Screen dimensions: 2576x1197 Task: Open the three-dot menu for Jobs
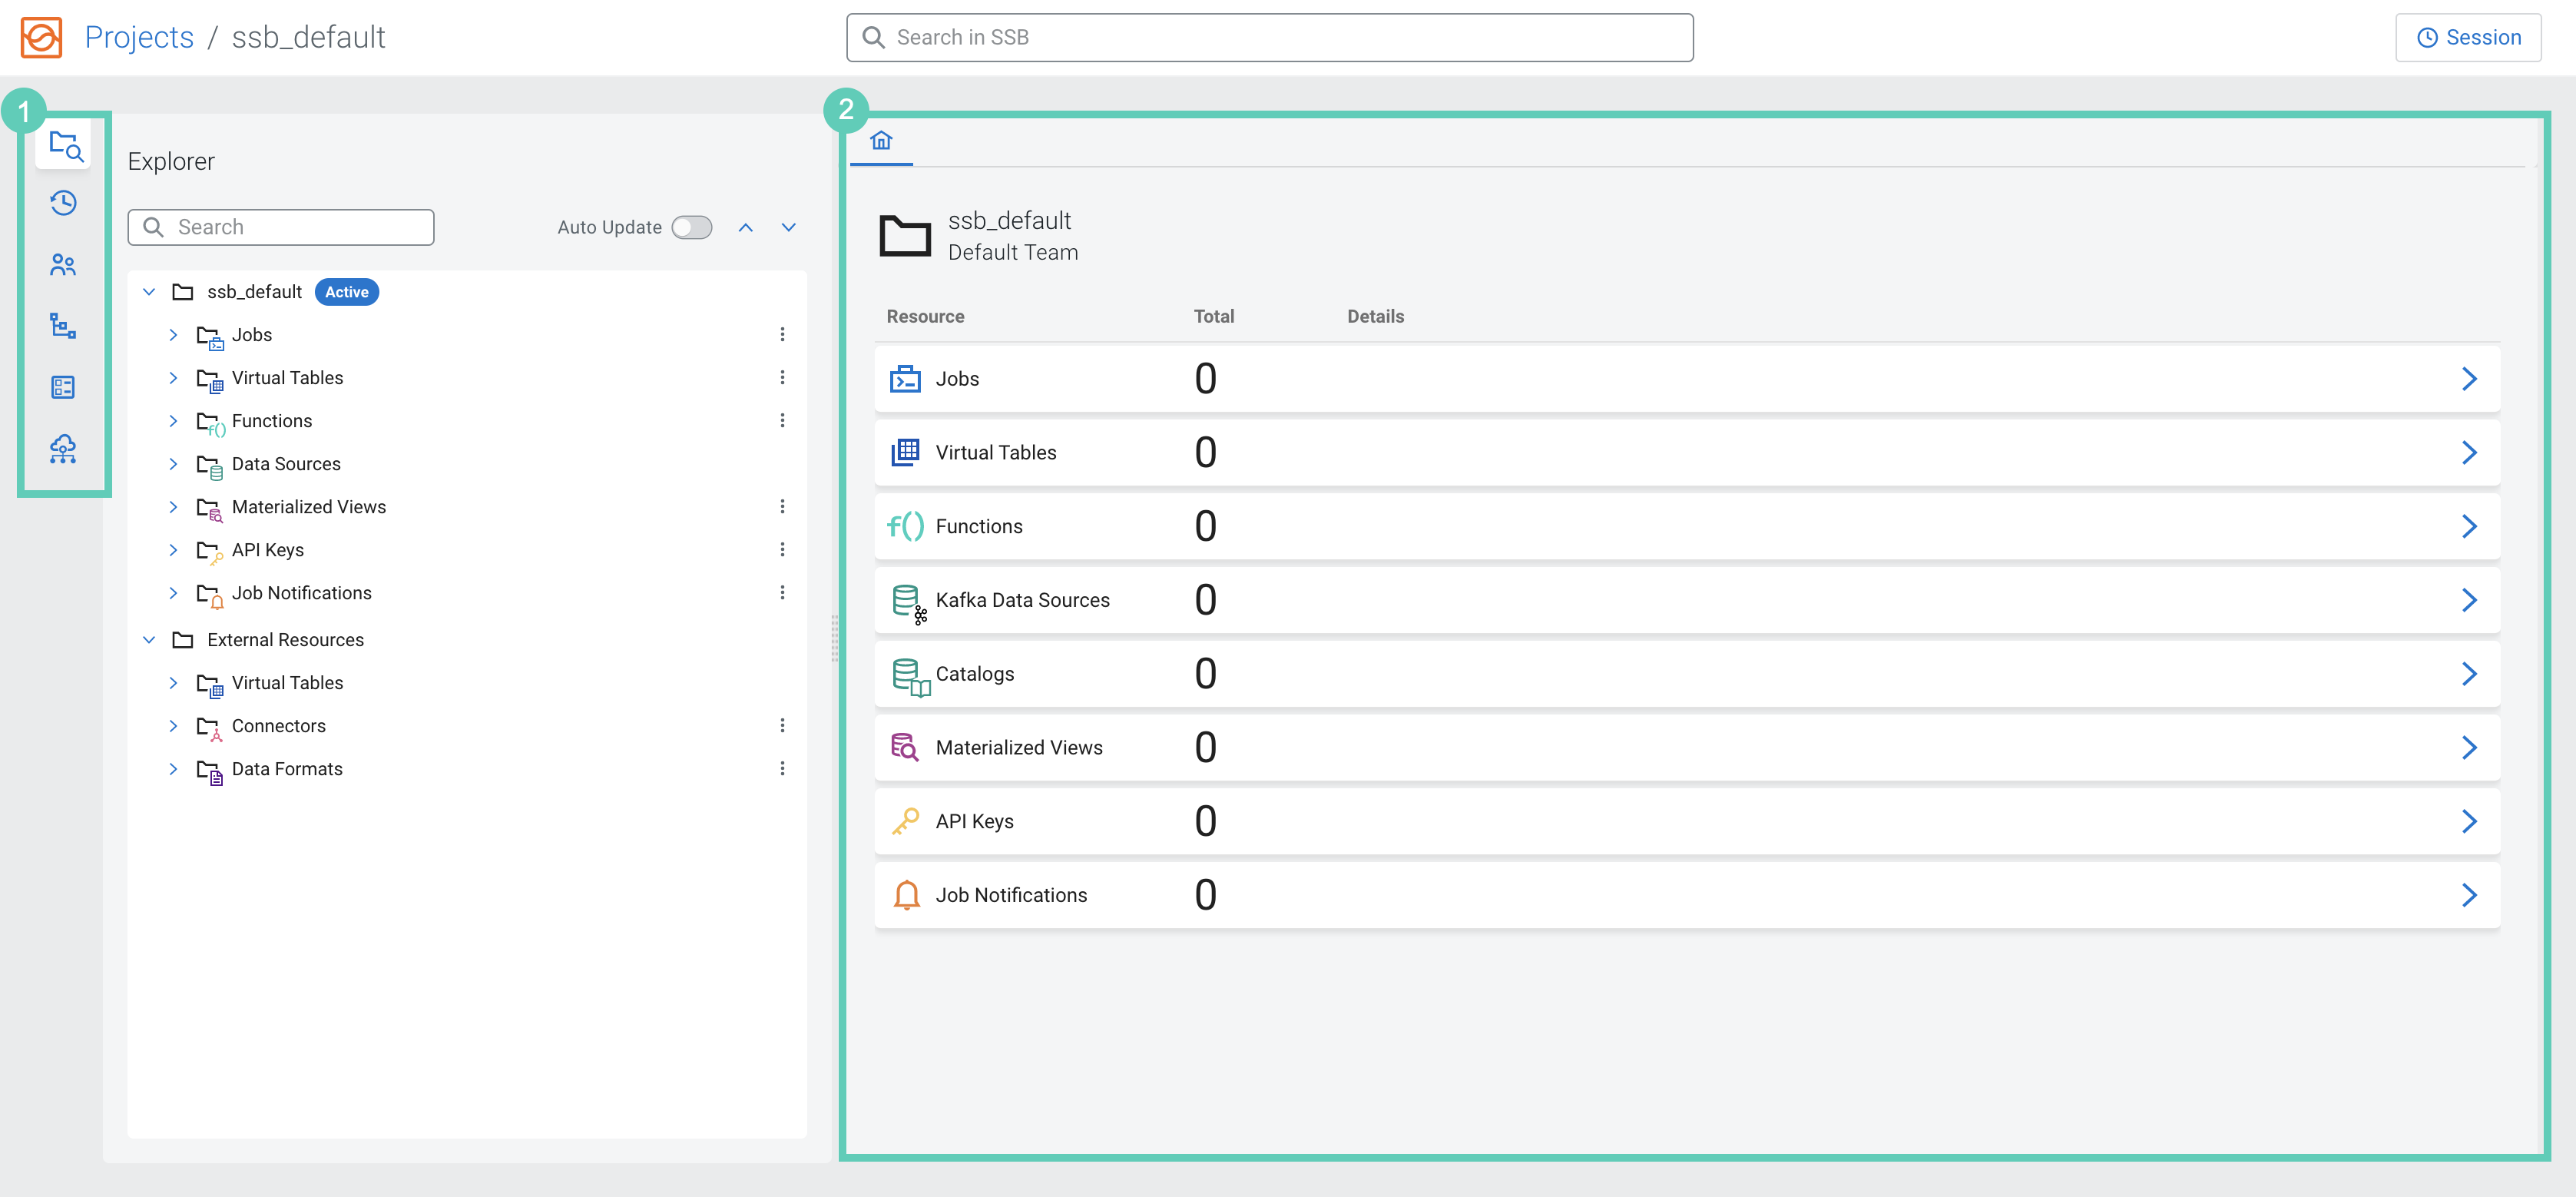coord(782,335)
